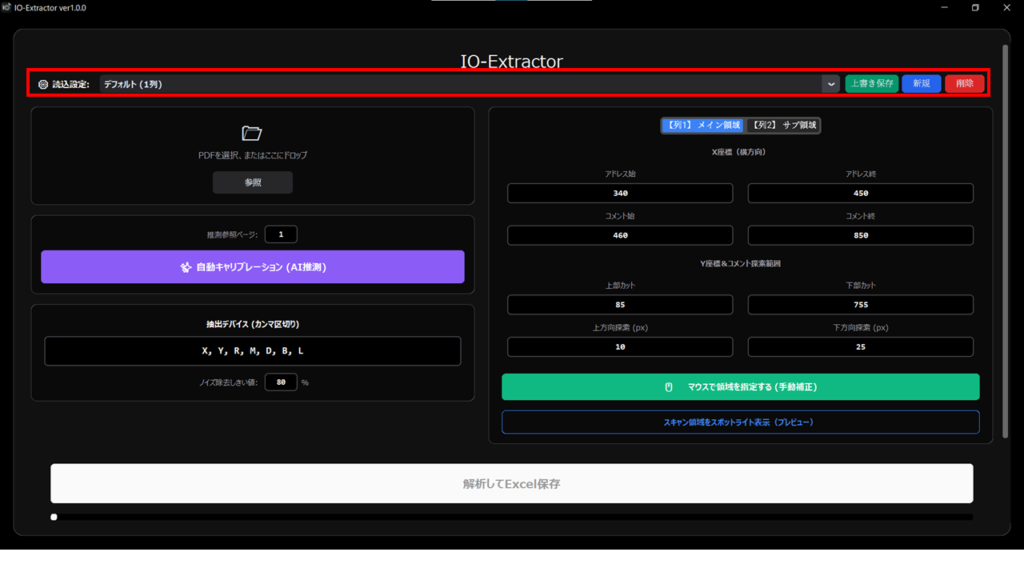Click the 推測参照ページ number field
The image size is (1024, 576).
(x=281, y=235)
